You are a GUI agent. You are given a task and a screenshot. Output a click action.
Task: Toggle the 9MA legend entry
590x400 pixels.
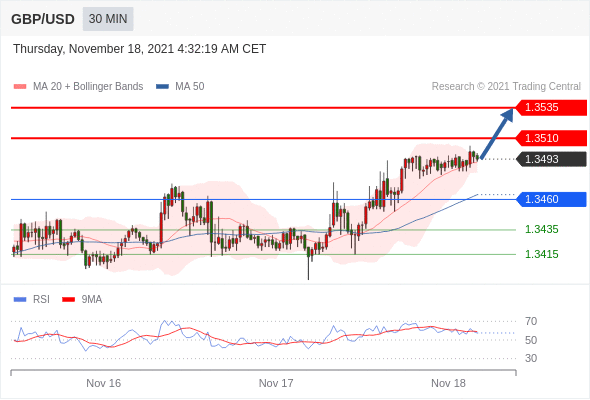[x=82, y=300]
